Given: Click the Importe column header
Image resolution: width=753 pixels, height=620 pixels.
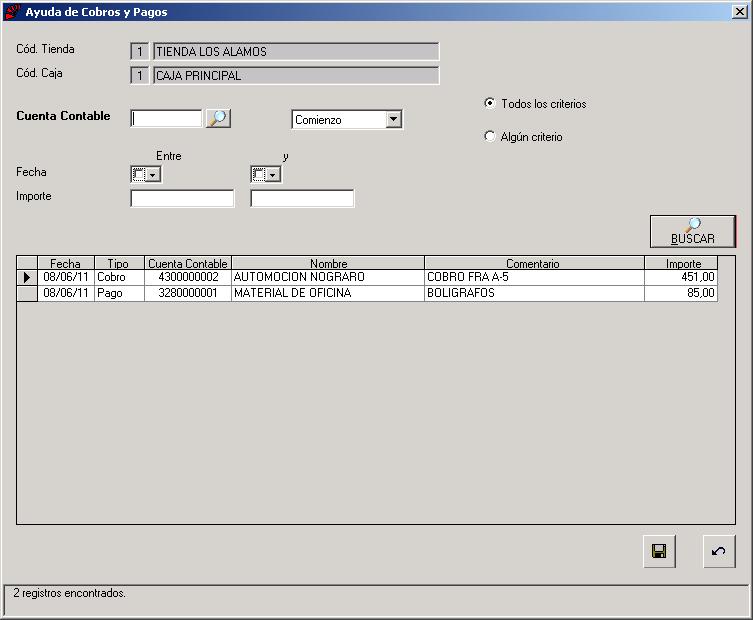Looking at the screenshot, I should [681, 263].
